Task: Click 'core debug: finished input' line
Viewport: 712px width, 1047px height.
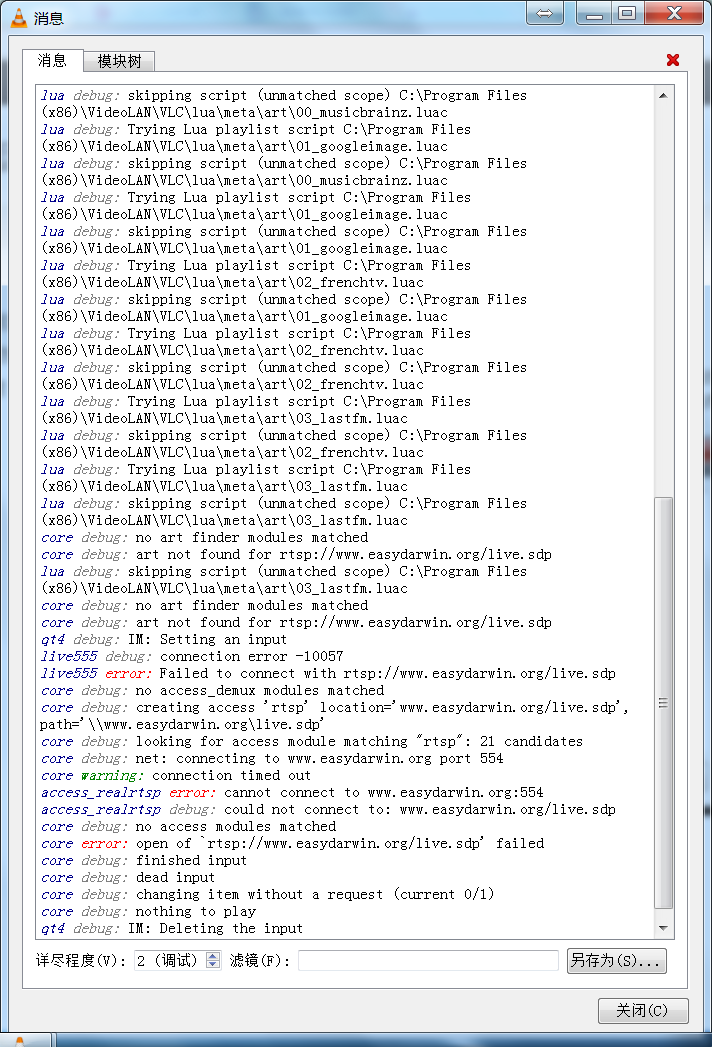Action: point(144,861)
